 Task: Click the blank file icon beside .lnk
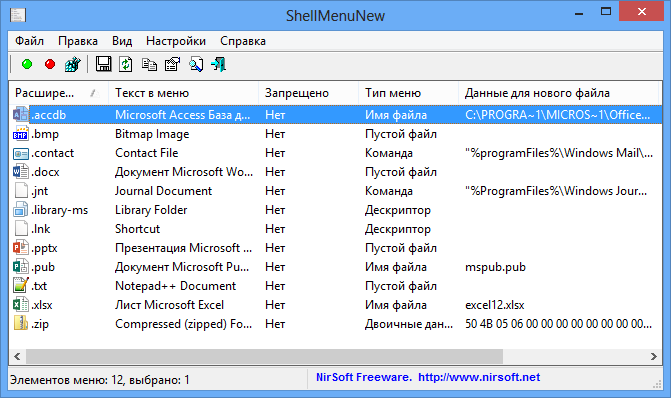pos(21,229)
